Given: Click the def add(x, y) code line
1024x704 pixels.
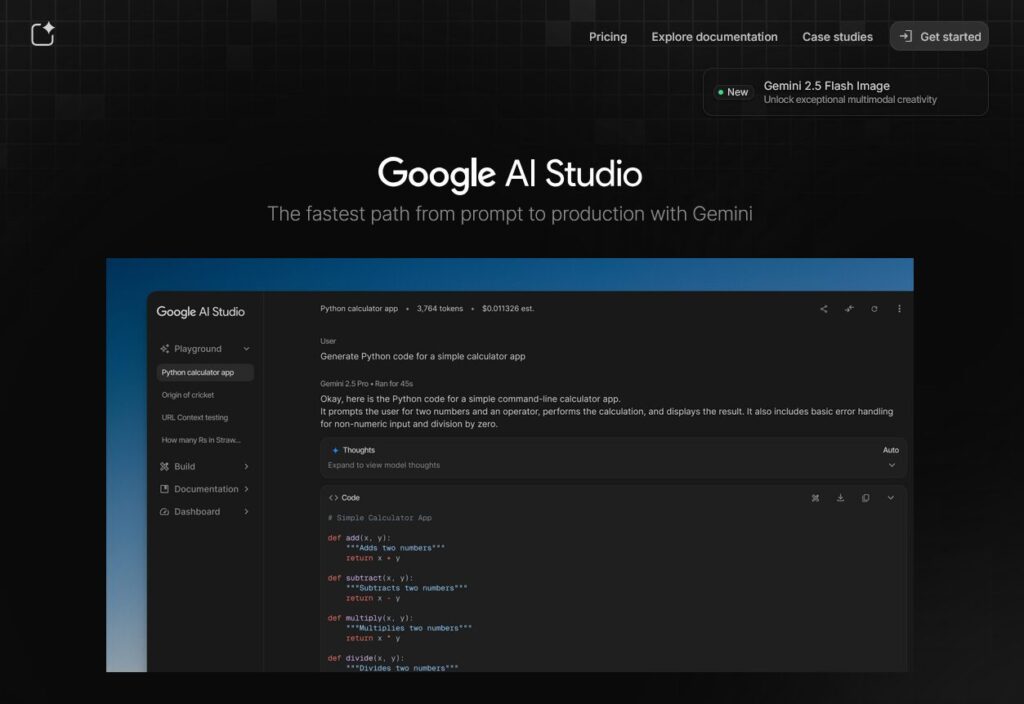Looking at the screenshot, I should pyautogui.click(x=359, y=538).
